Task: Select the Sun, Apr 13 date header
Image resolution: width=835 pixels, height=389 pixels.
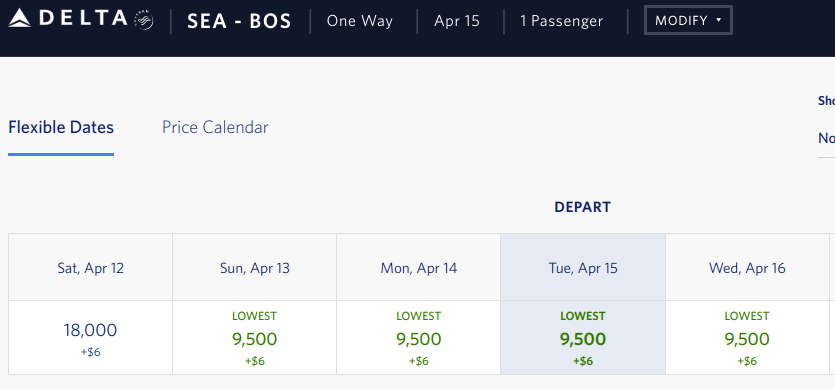Action: tap(255, 268)
